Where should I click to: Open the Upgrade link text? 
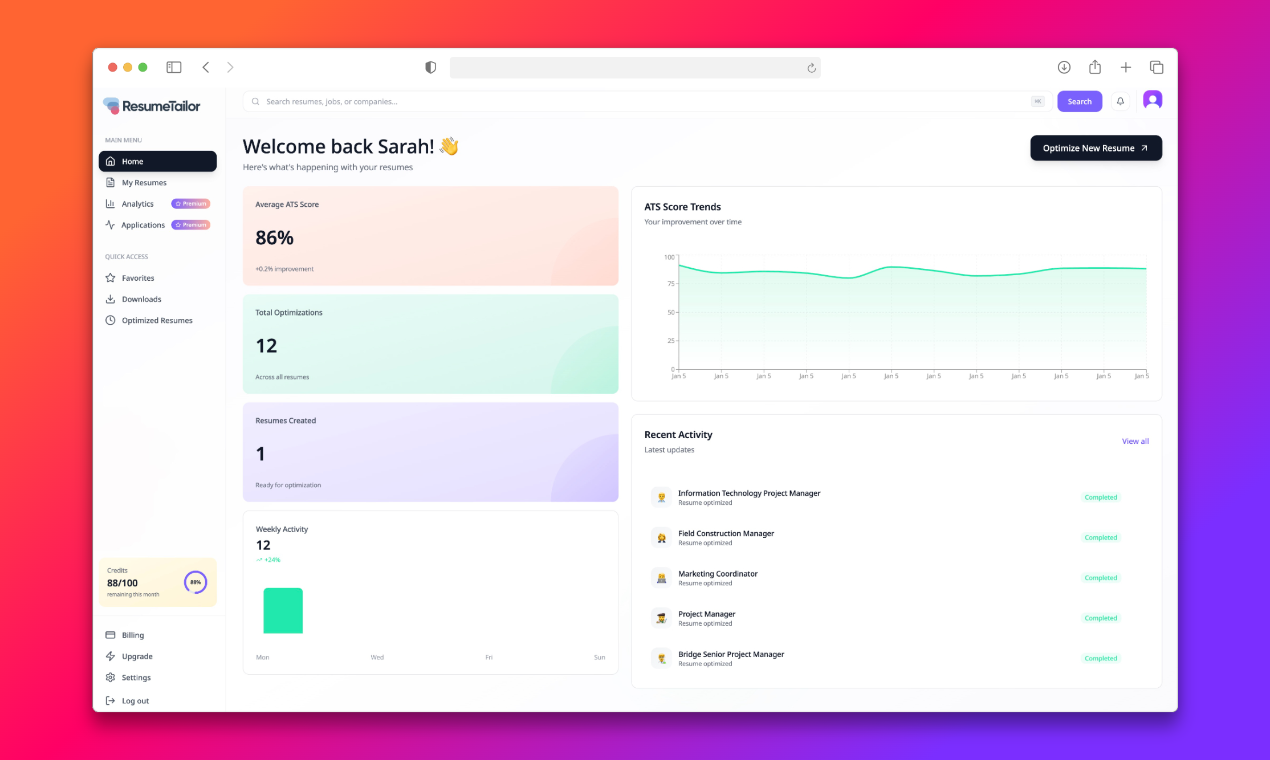click(137, 656)
